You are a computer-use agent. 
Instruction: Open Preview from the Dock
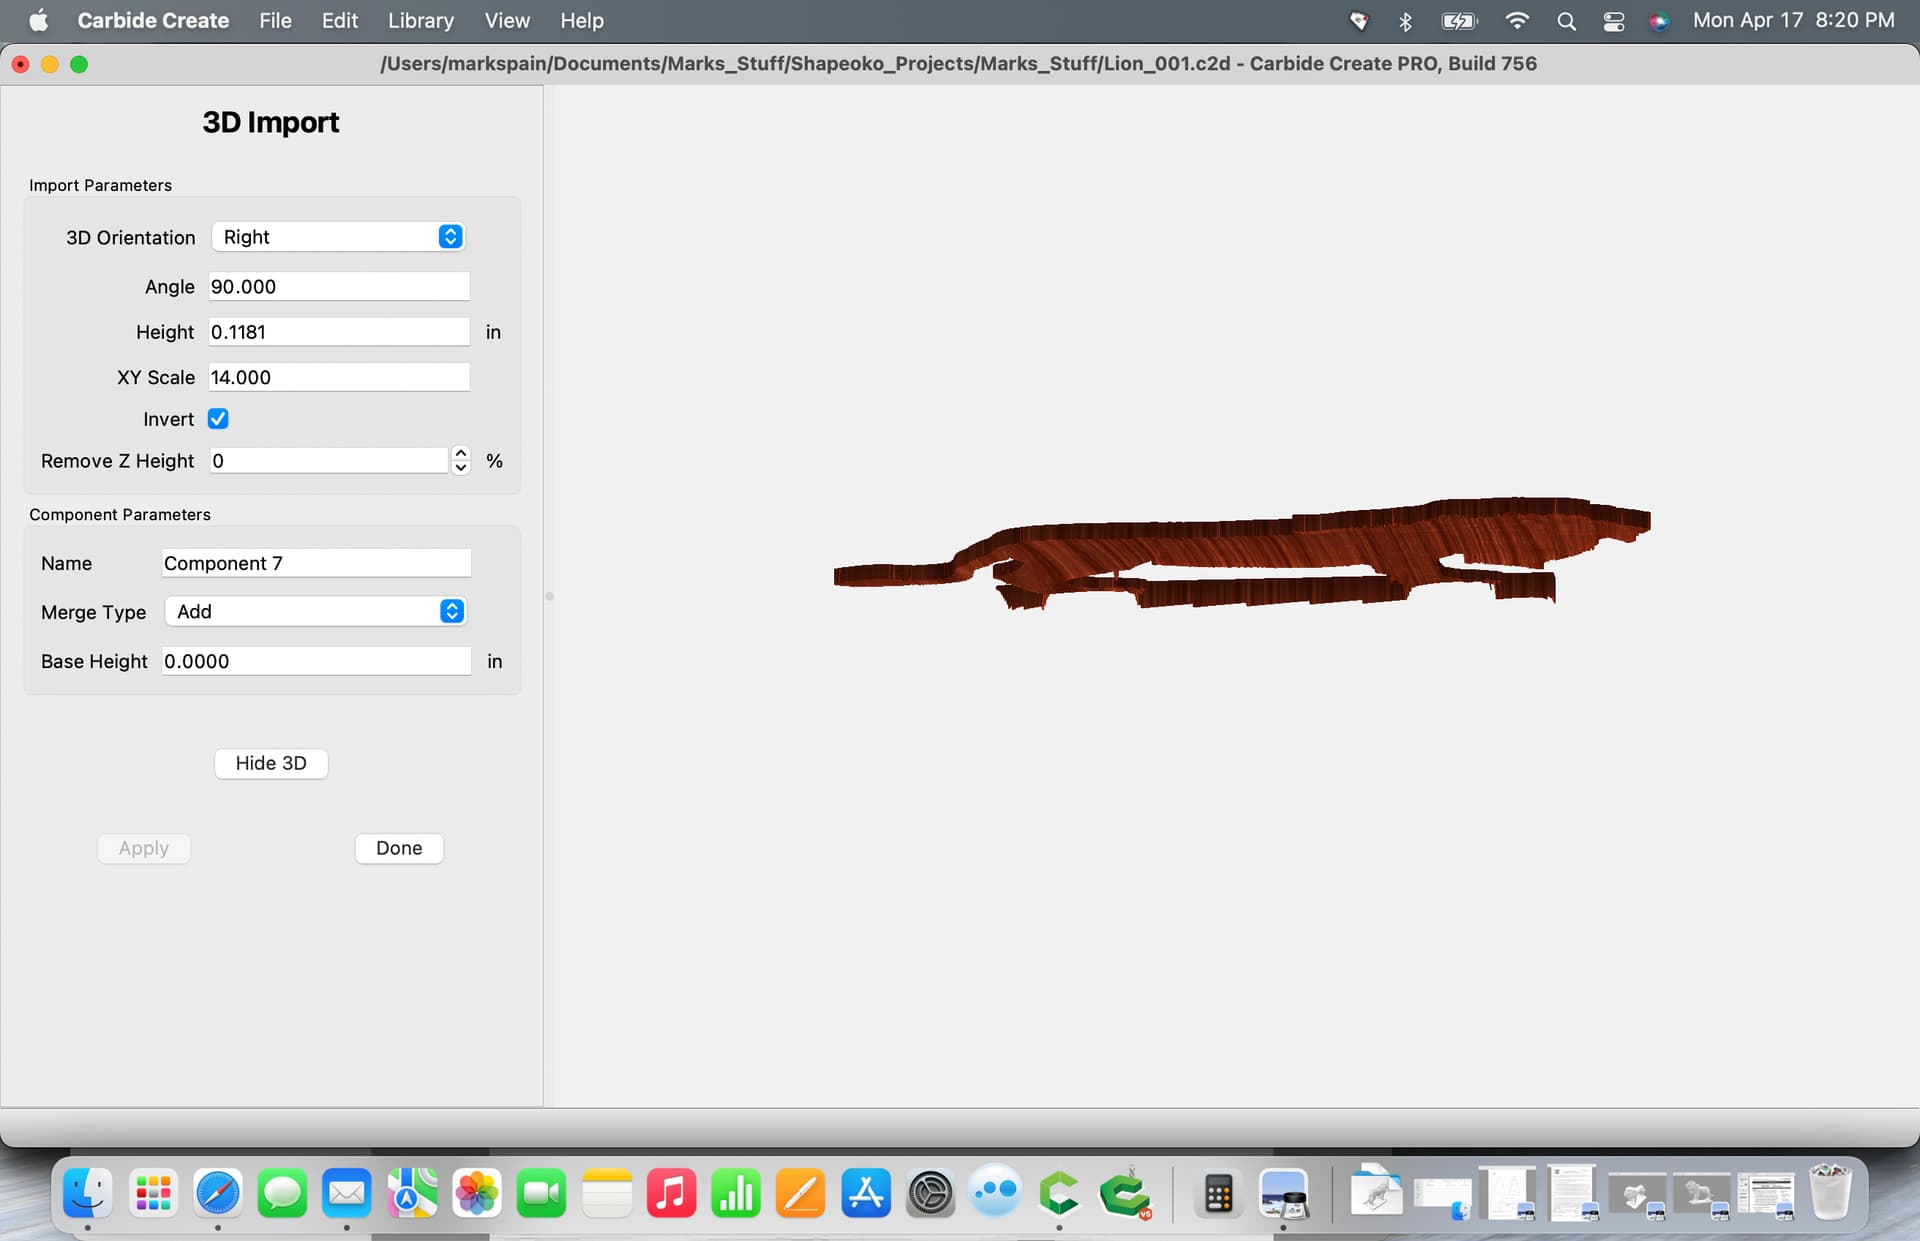(1283, 1193)
